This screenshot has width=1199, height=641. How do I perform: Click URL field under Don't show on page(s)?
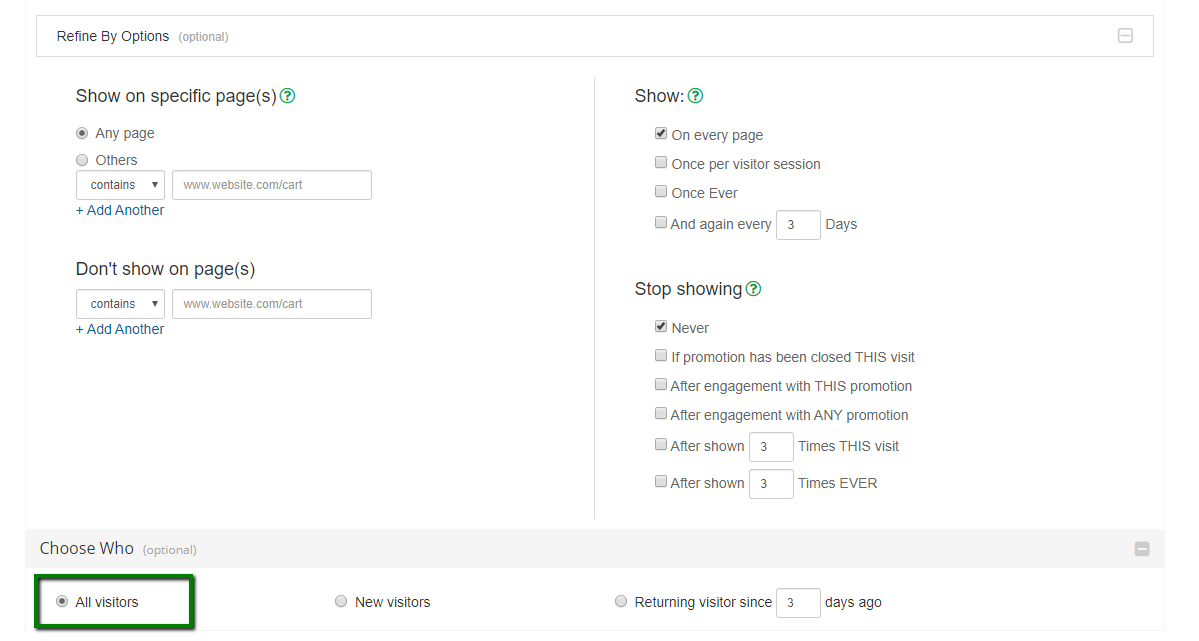coord(272,304)
